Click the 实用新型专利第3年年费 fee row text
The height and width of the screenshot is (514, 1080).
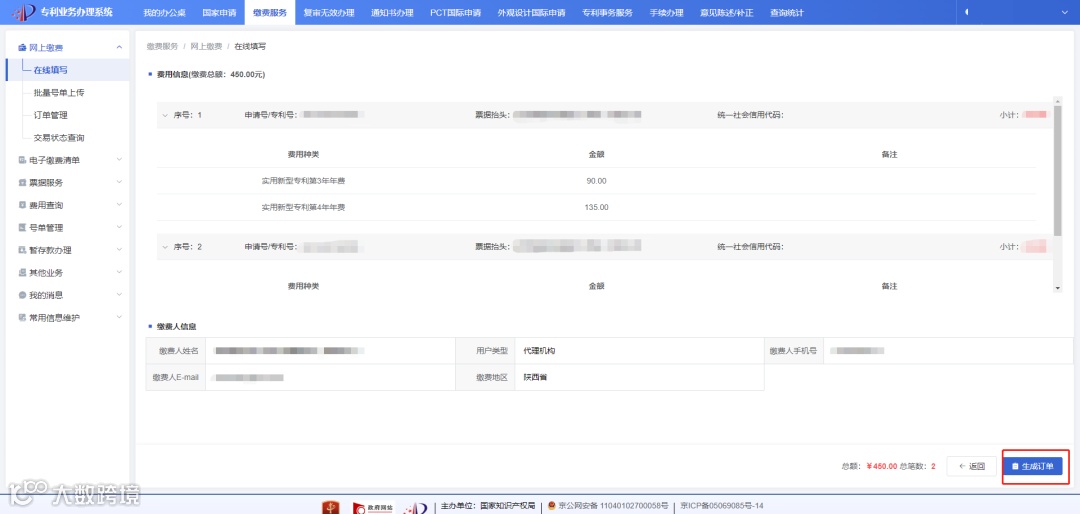(303, 181)
